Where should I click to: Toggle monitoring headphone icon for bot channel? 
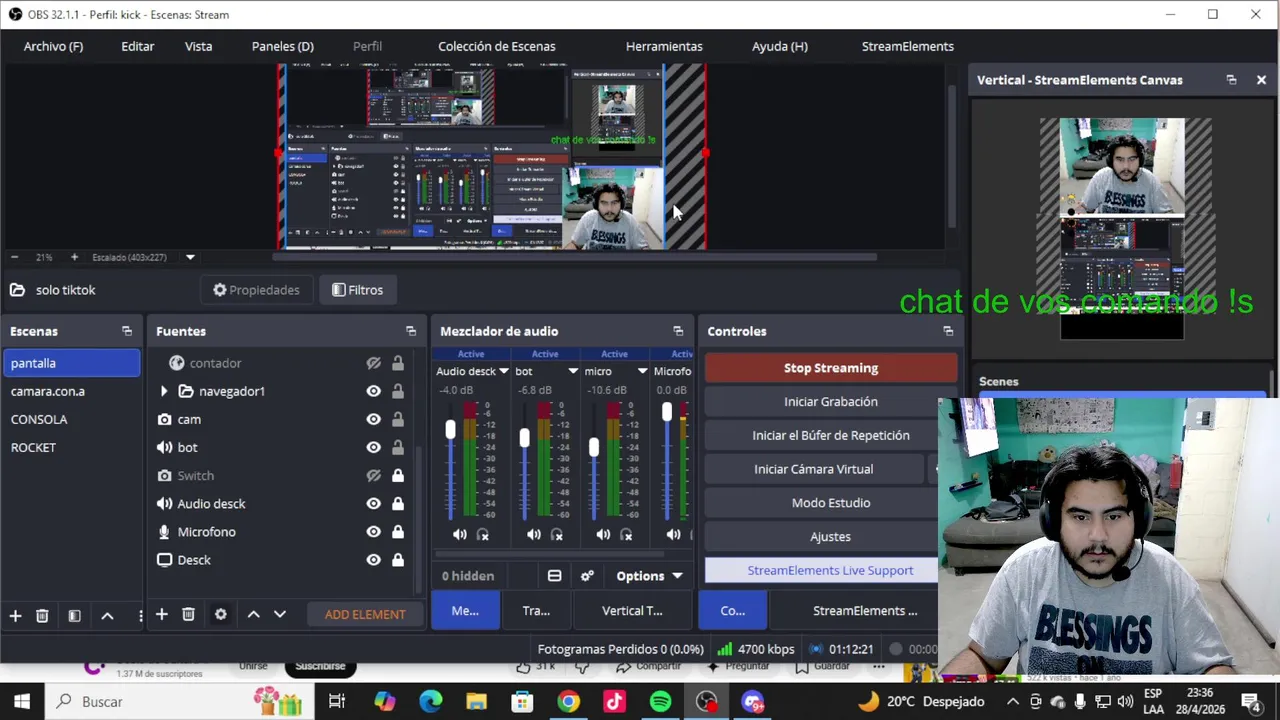tap(557, 535)
